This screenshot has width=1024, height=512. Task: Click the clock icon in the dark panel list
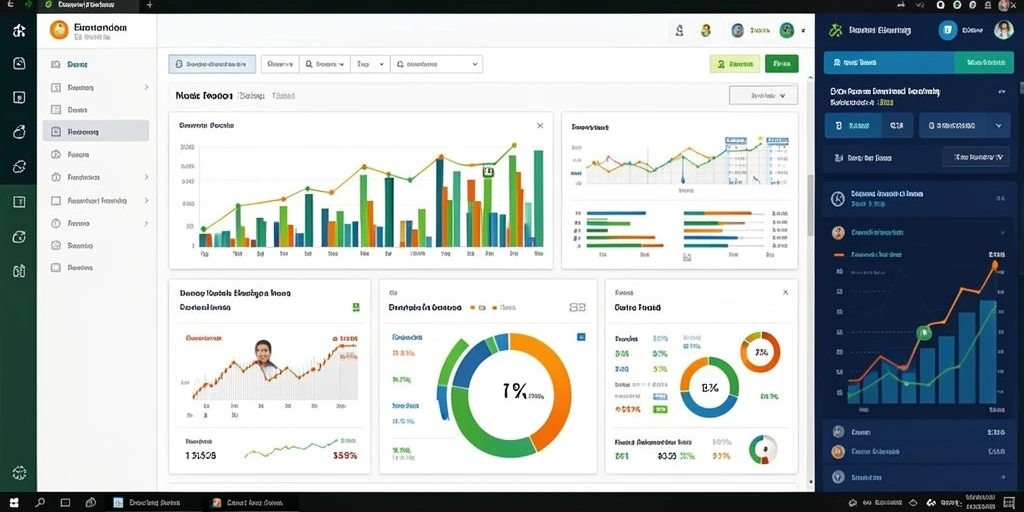(838, 199)
